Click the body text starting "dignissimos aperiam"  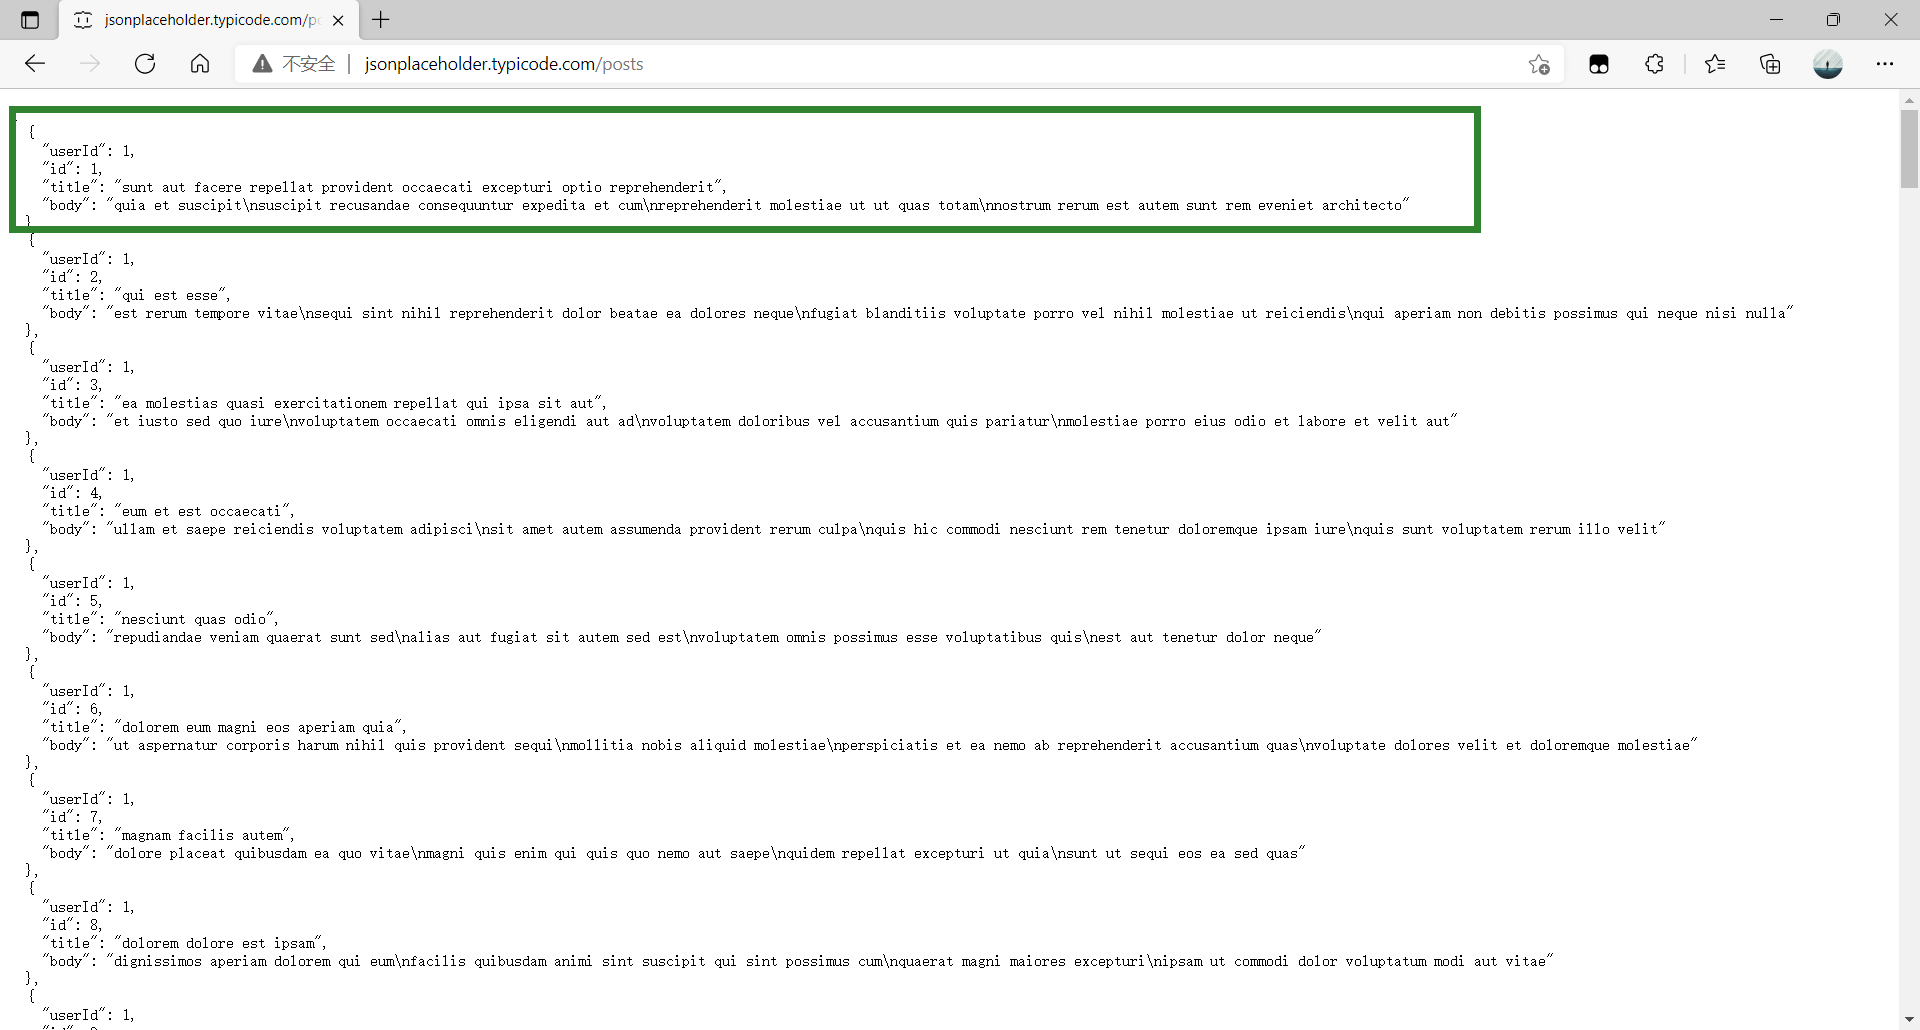click(x=830, y=961)
